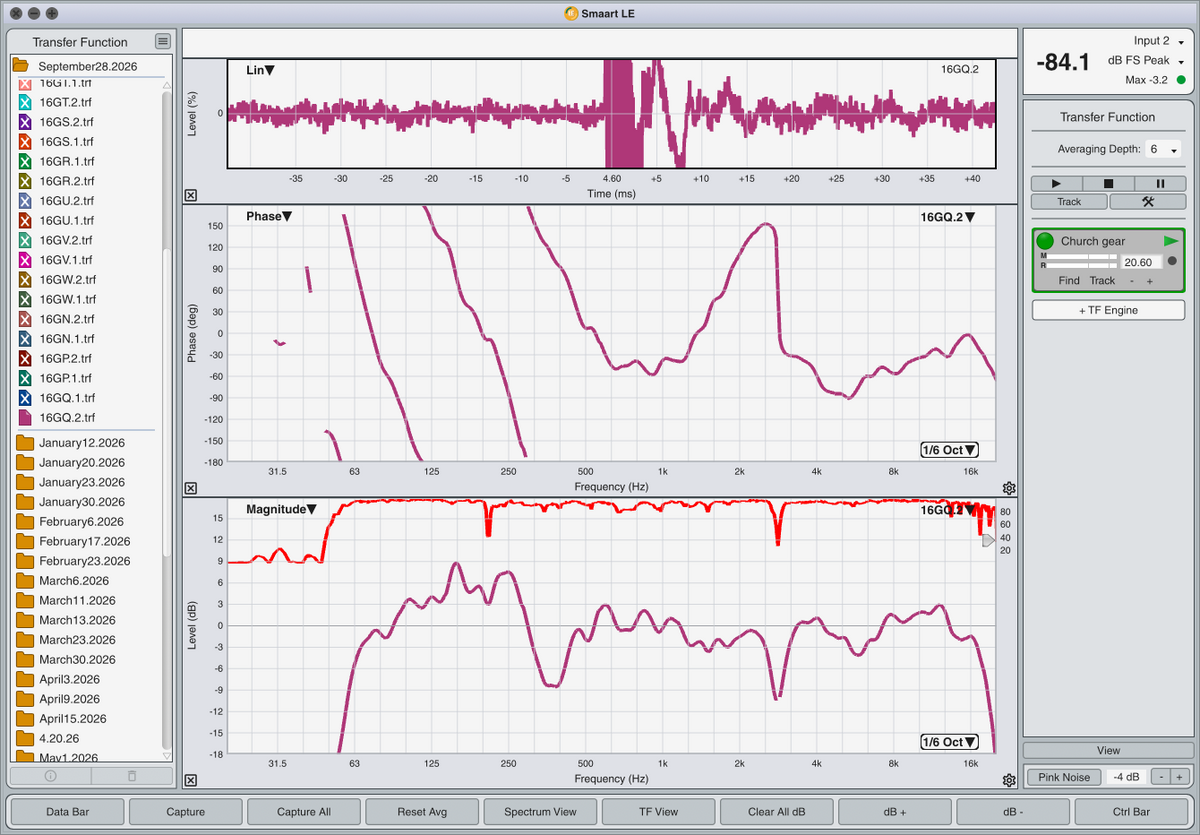
Task: Increase pink noise level with plus stepper
Action: coord(1179,777)
